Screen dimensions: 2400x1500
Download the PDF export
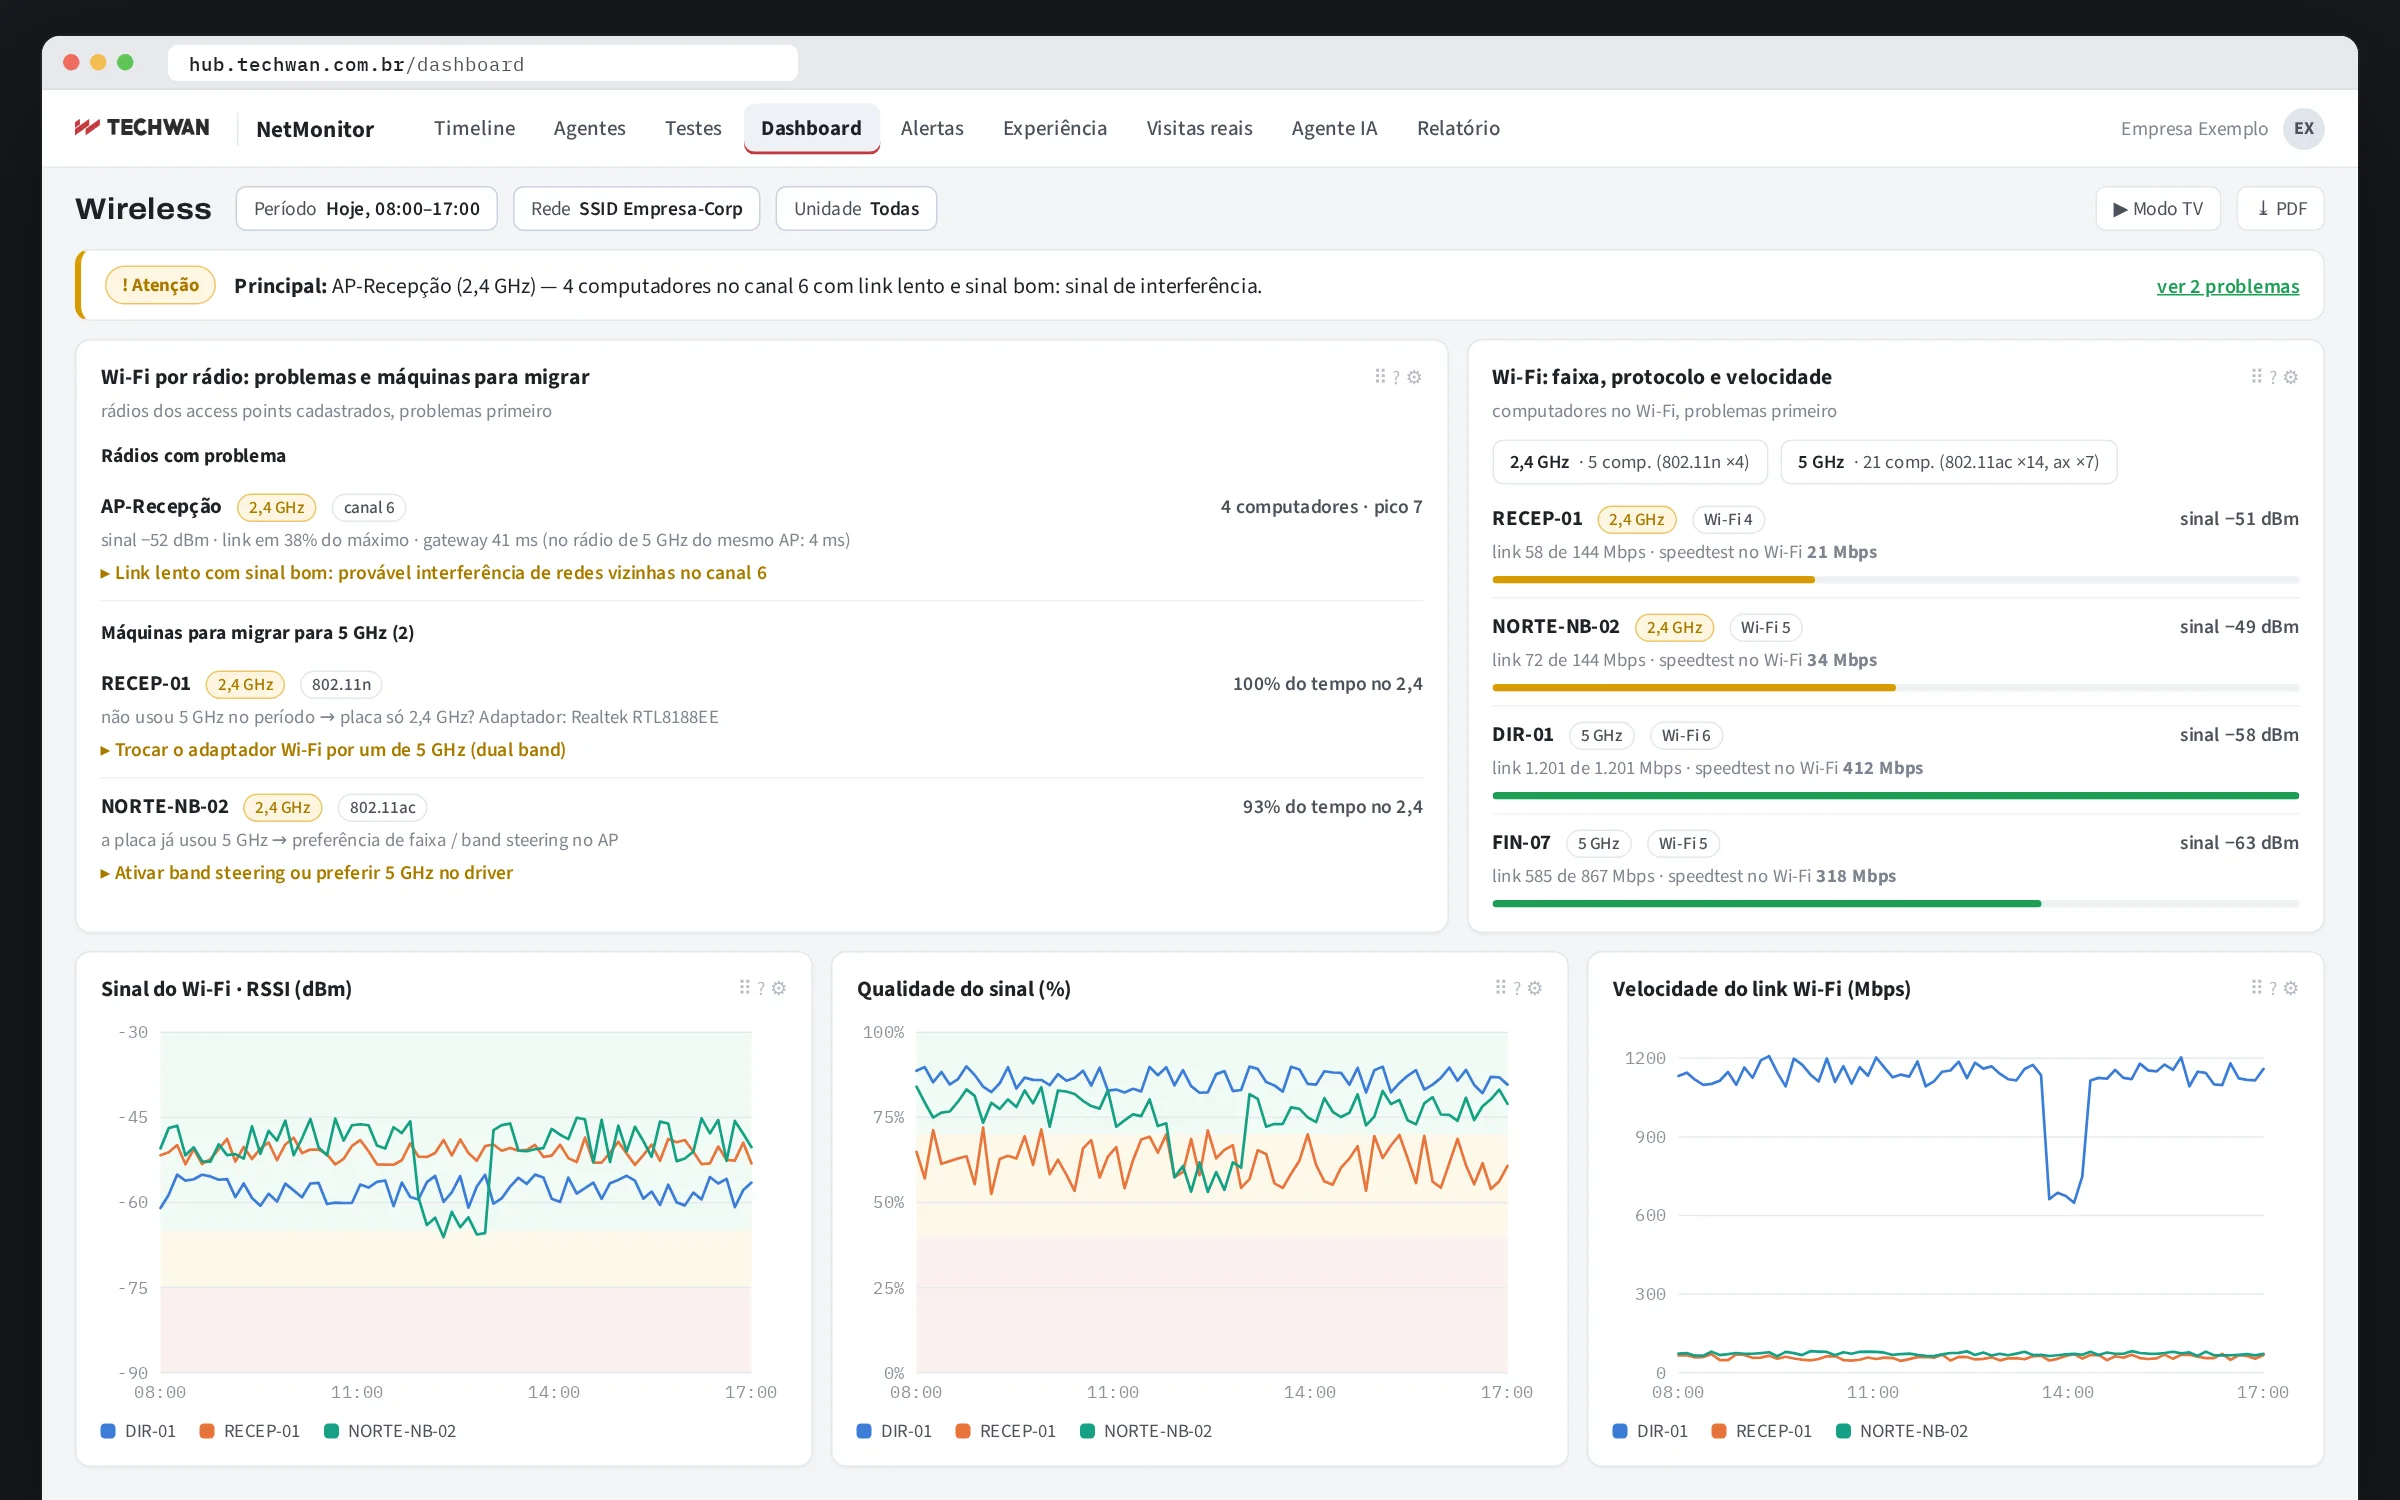(2281, 208)
